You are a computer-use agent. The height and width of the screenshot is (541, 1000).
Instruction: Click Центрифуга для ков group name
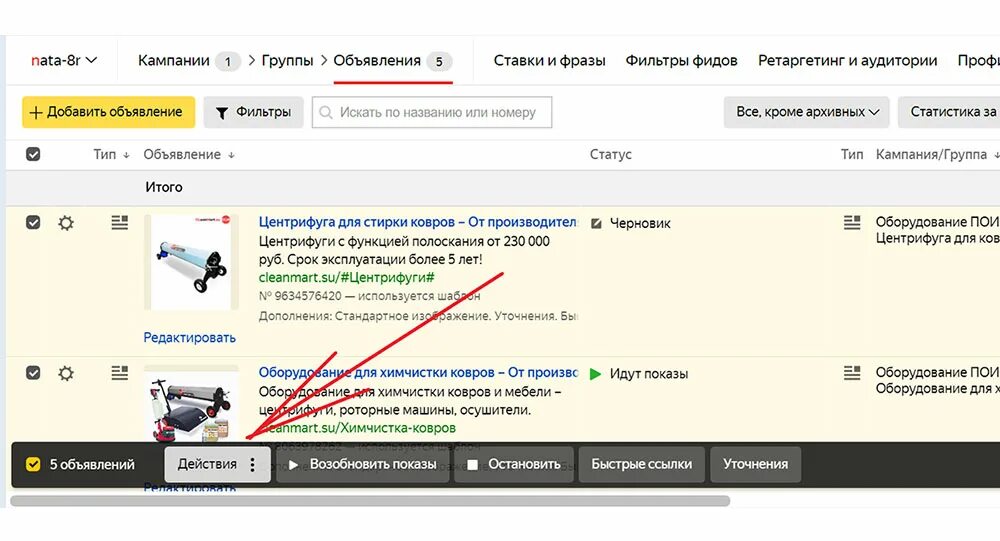937,238
